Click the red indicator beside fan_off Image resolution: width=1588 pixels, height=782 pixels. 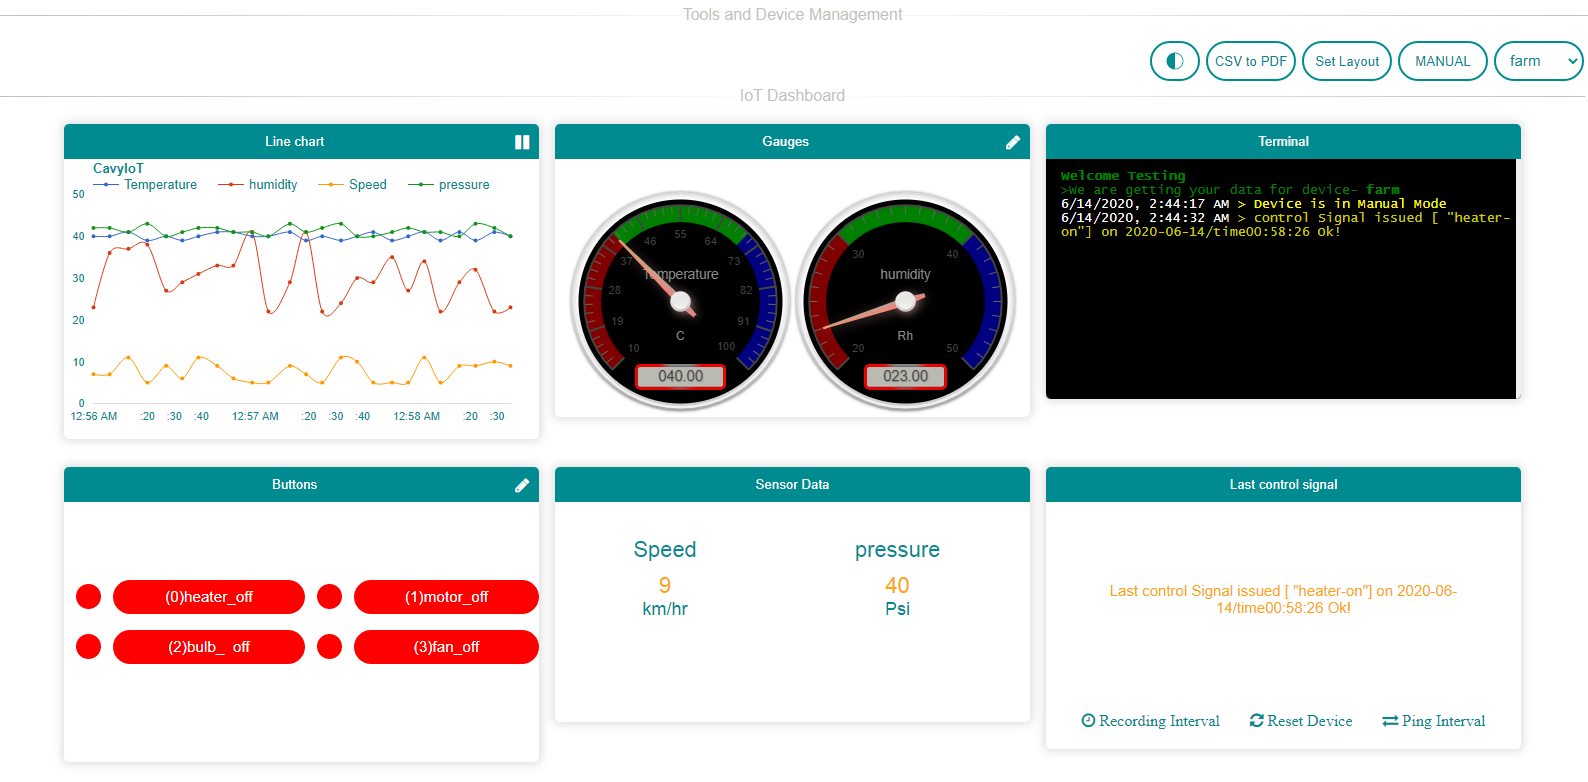pos(329,647)
